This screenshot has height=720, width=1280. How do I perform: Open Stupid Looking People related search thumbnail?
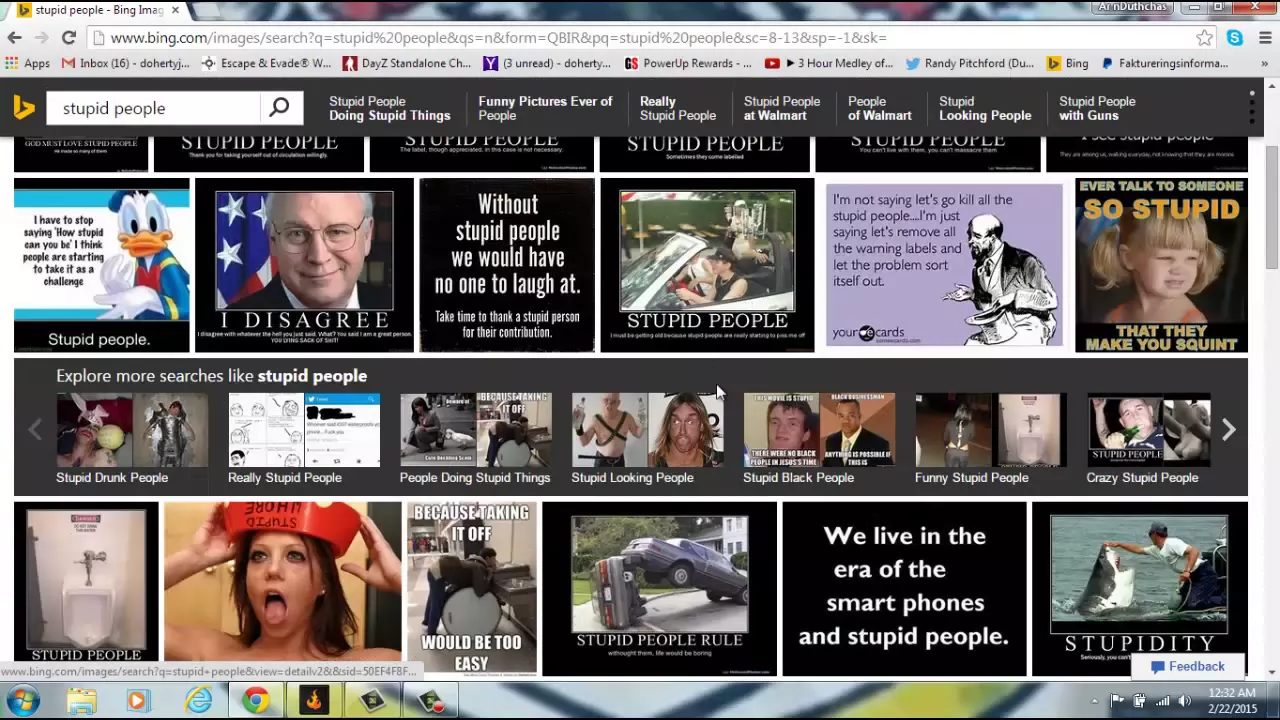coord(647,439)
